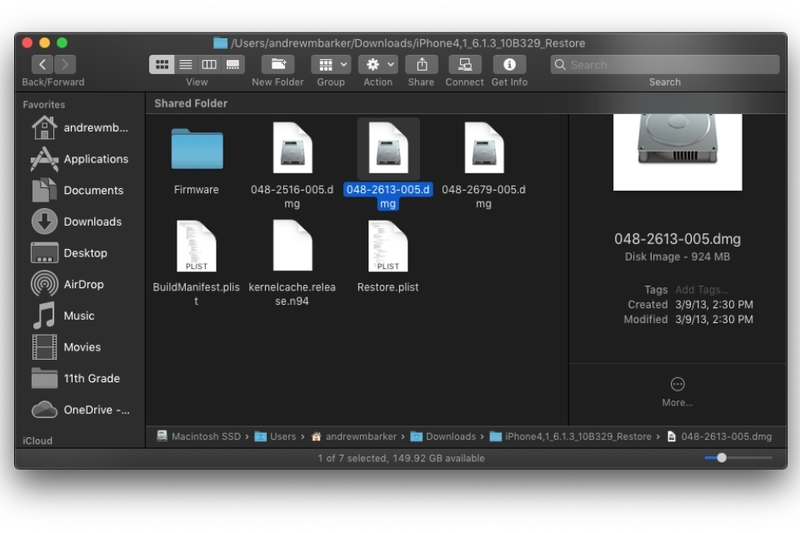Click the Shared Folder header
This screenshot has width=800, height=533.
coord(191,104)
